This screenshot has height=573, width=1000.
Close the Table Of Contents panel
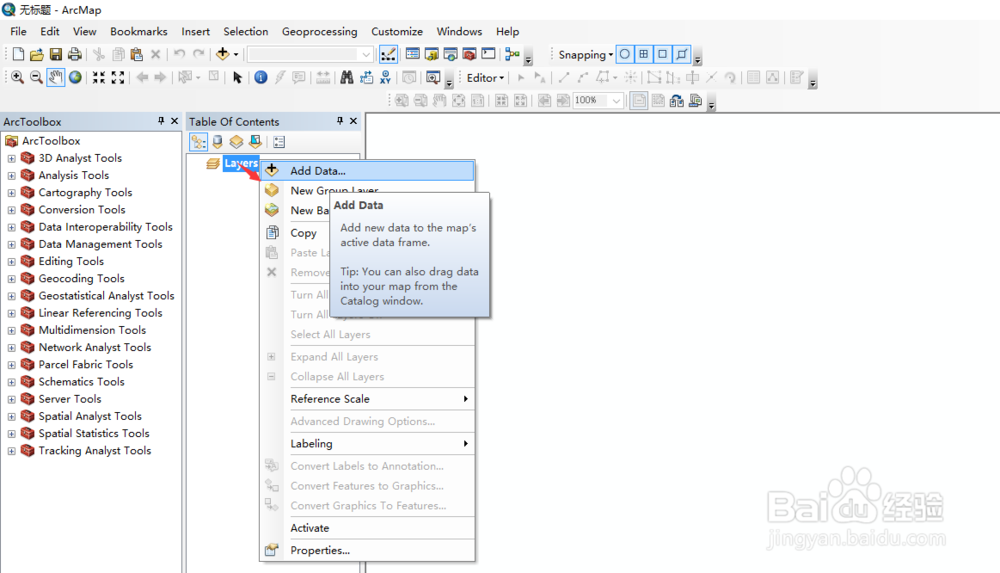pos(353,121)
